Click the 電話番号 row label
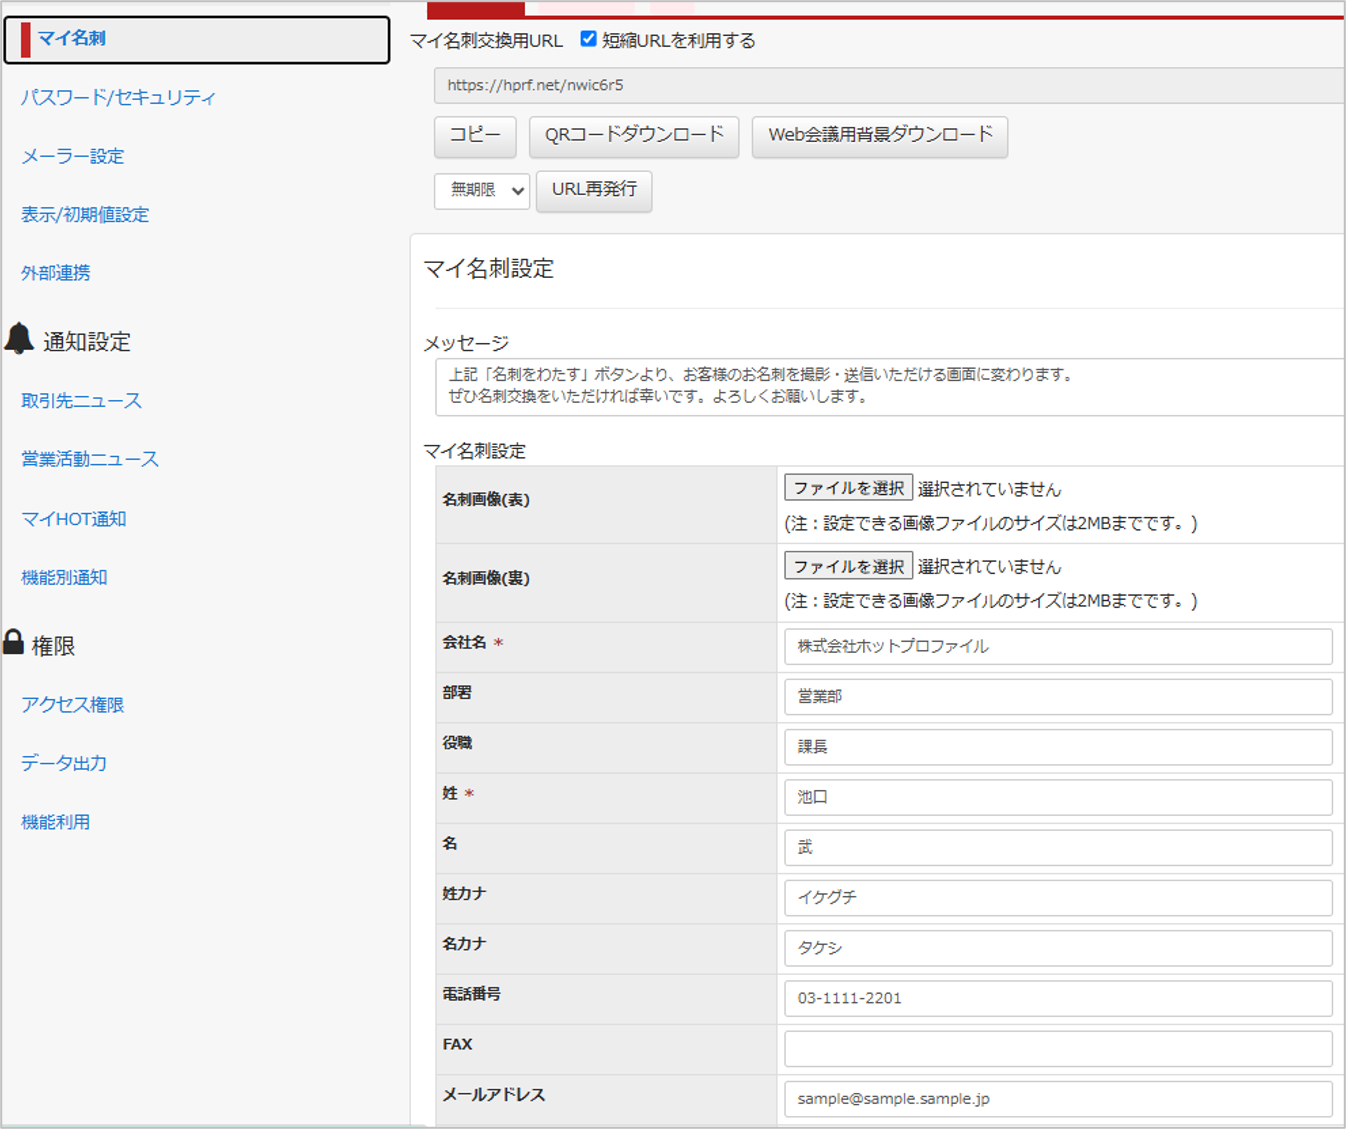Screen dimensions: 1346x1129 pos(472,993)
